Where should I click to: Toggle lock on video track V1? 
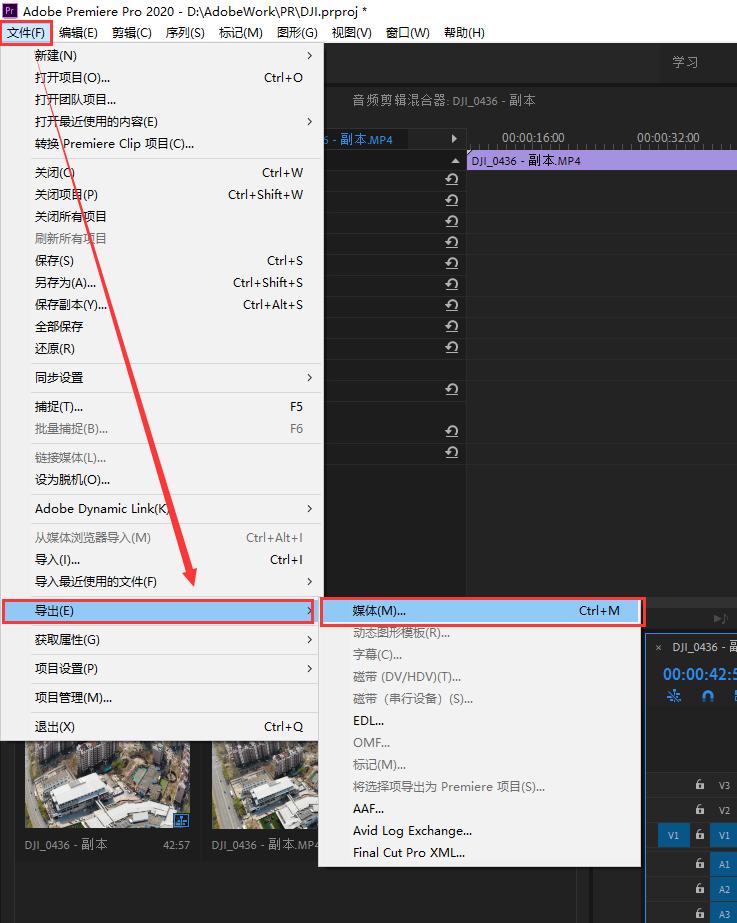pos(699,835)
